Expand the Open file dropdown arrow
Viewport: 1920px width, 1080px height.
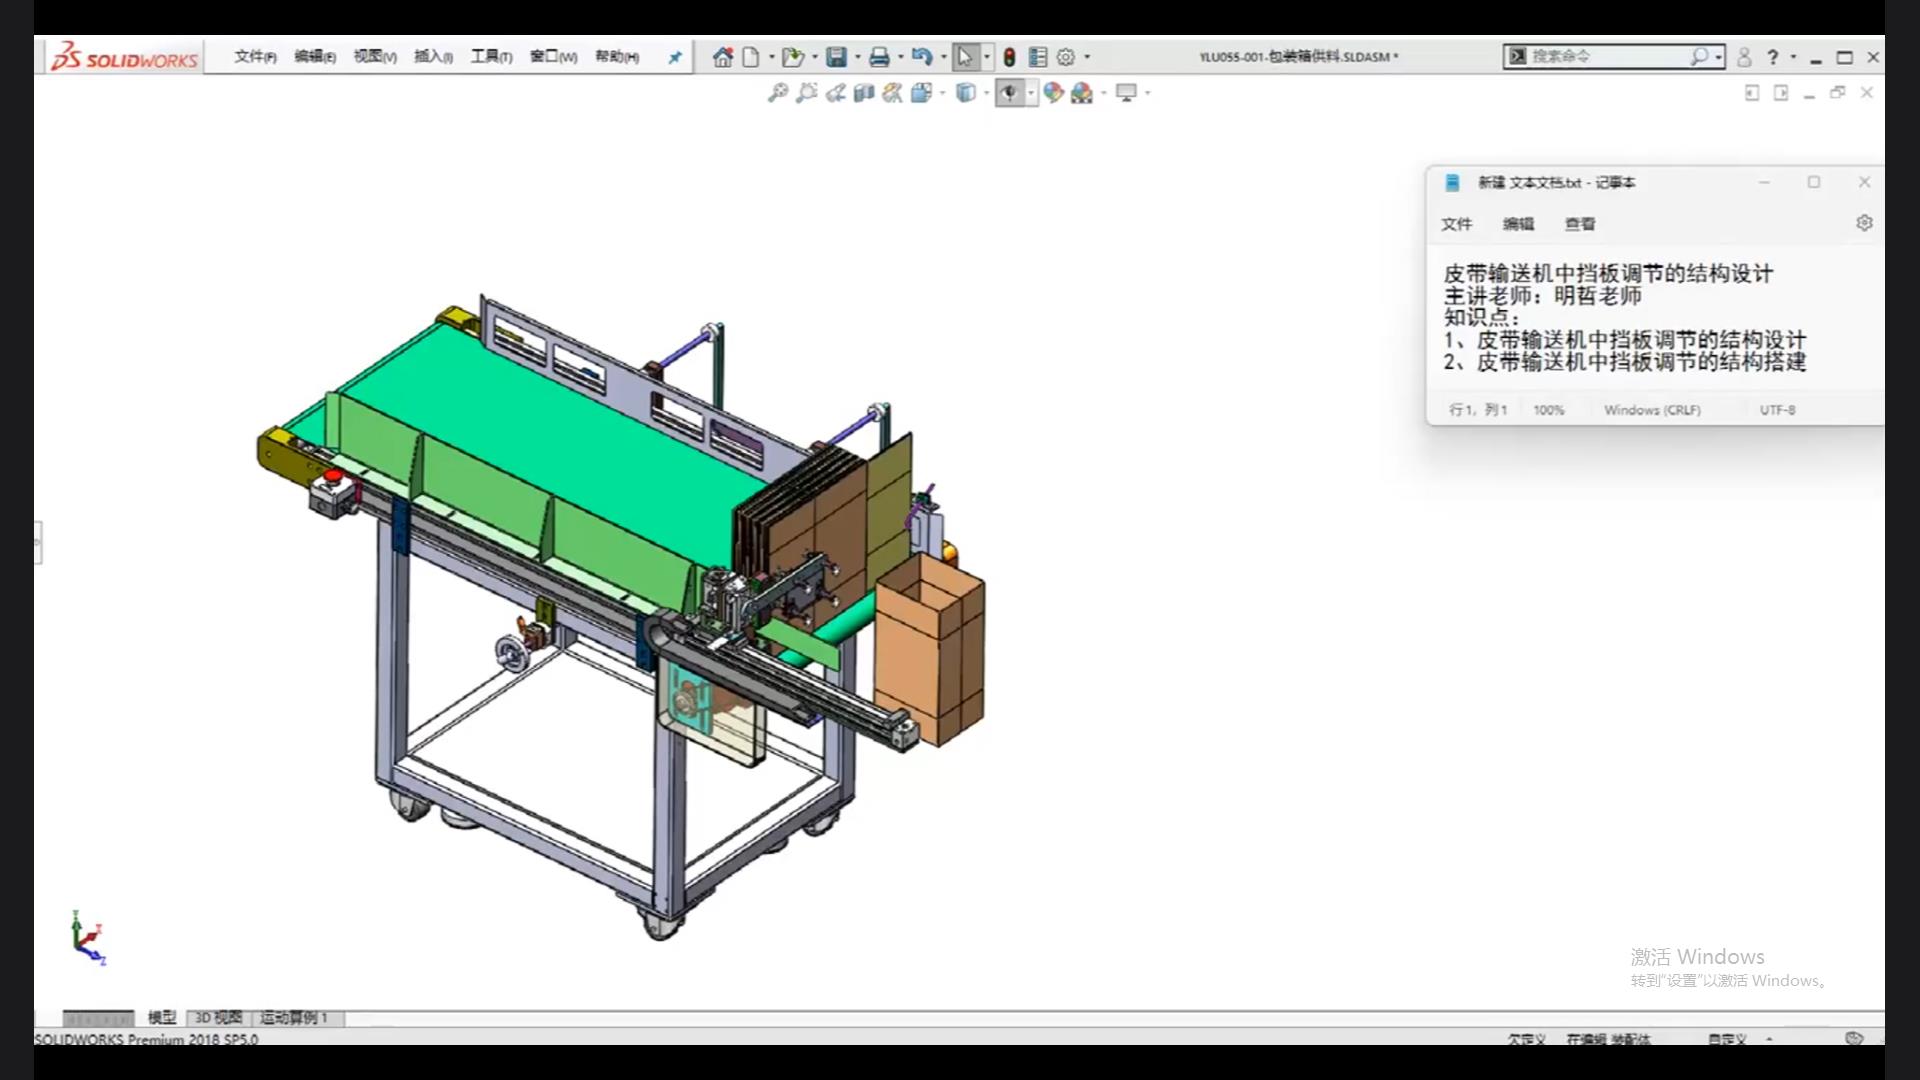click(814, 57)
